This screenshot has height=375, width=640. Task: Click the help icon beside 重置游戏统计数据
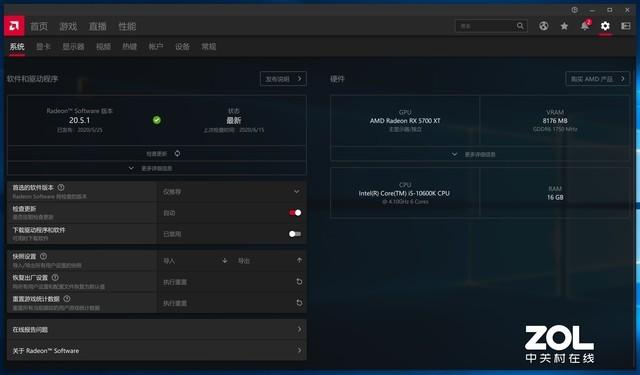[67, 298]
